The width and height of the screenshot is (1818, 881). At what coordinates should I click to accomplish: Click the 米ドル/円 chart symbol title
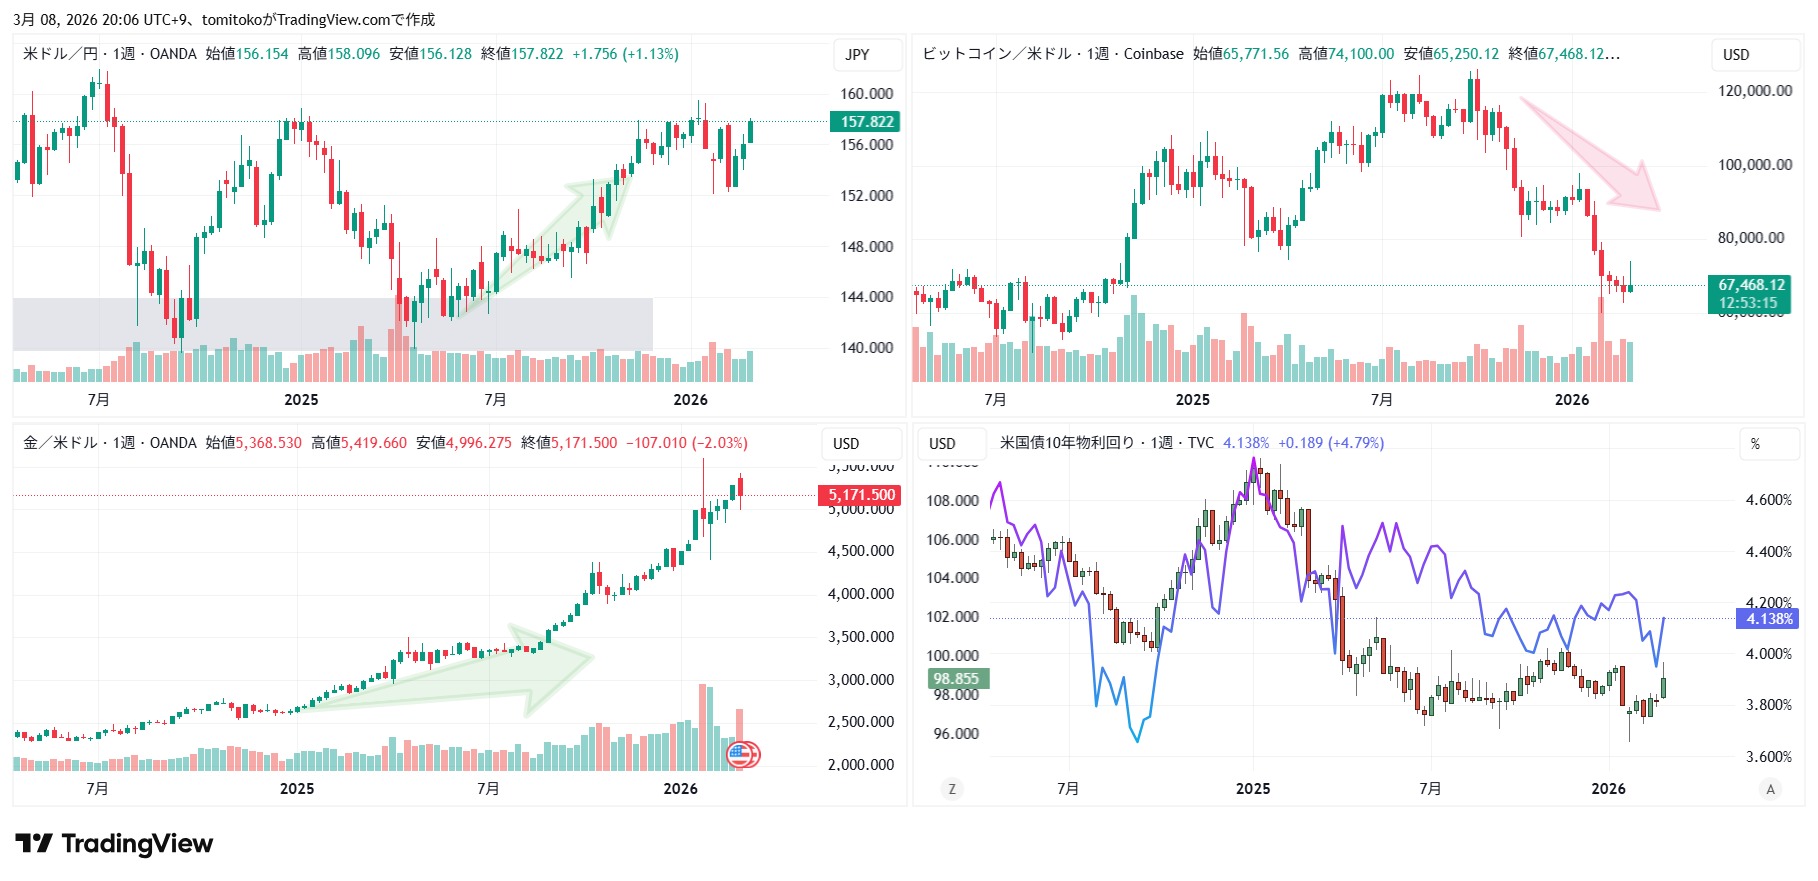pyautogui.click(x=60, y=54)
